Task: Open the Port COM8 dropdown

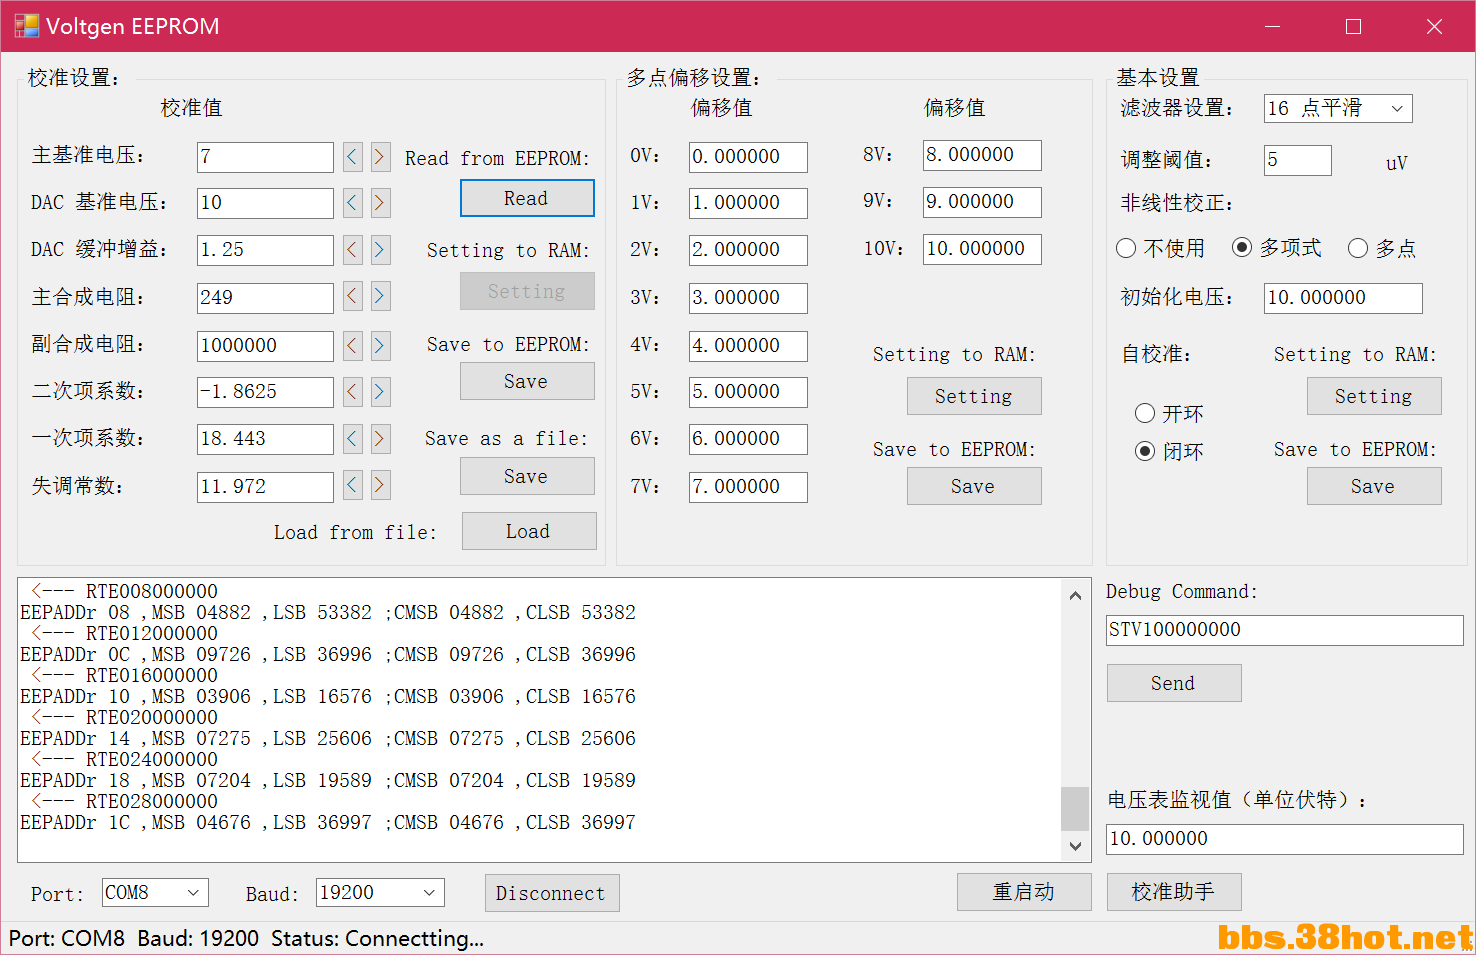Action: [155, 892]
